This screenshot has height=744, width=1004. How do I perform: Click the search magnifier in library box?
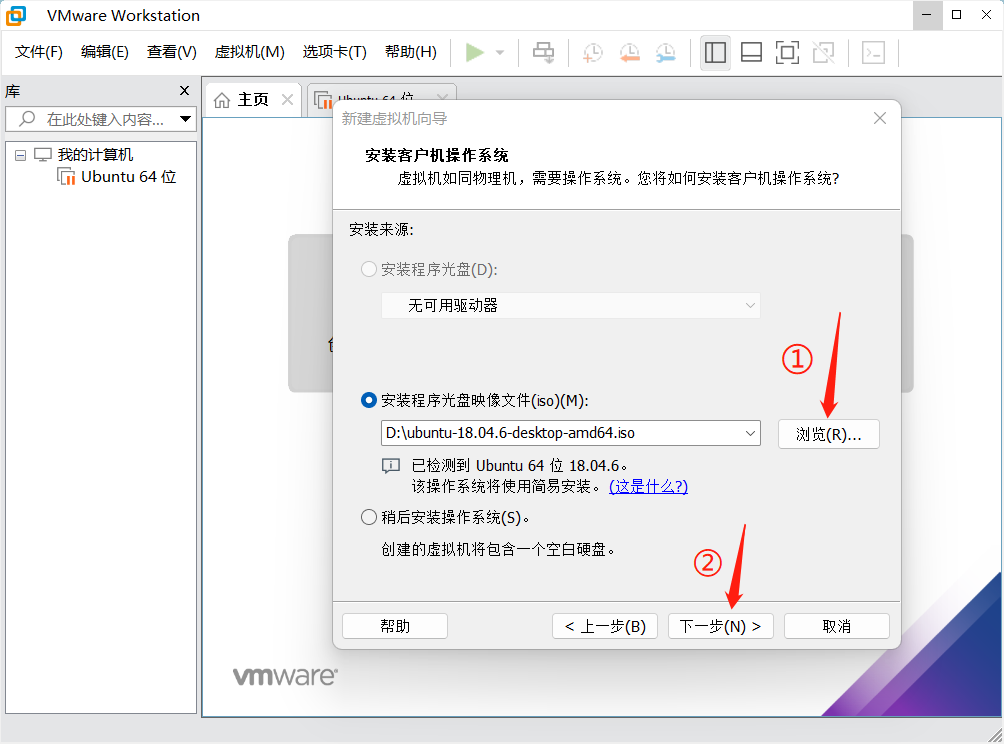pyautogui.click(x=27, y=118)
